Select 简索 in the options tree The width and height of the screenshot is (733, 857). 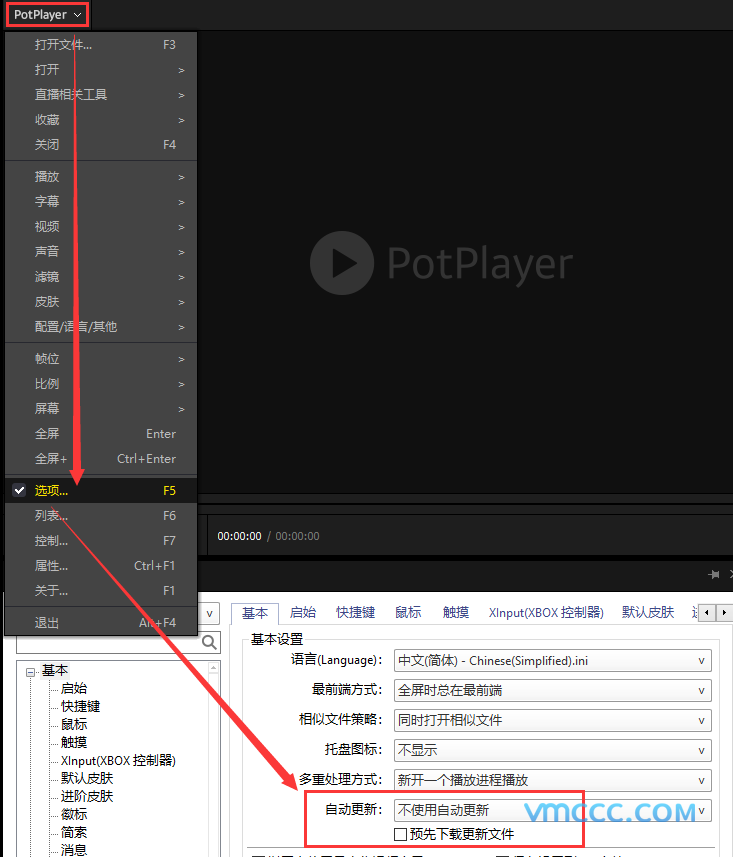(74, 832)
